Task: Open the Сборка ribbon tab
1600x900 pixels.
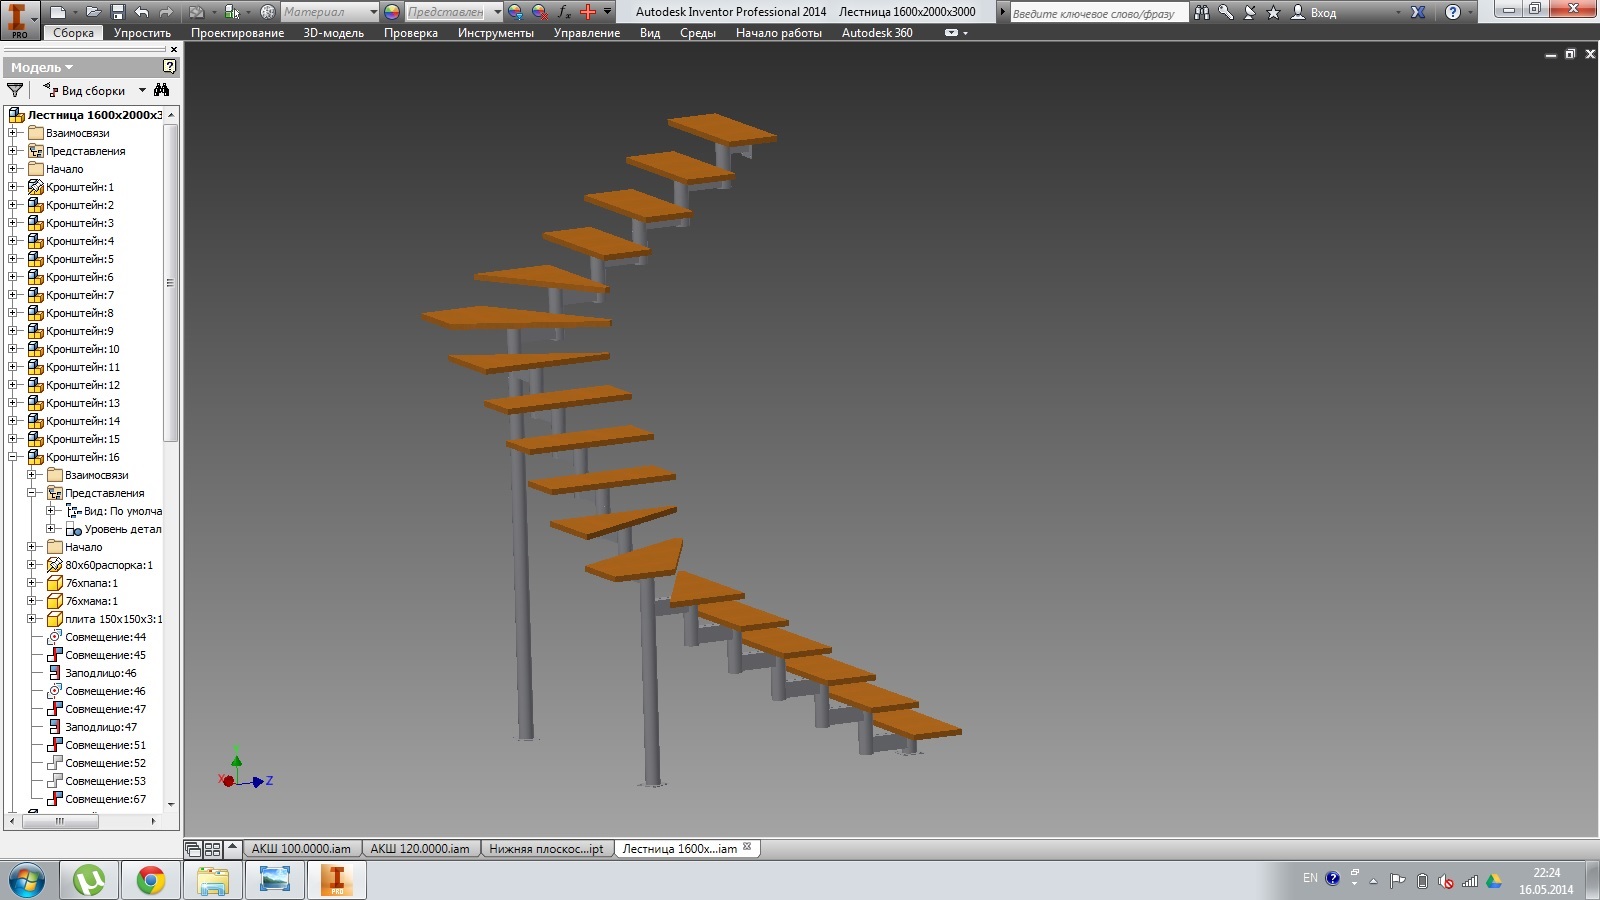Action: [74, 33]
